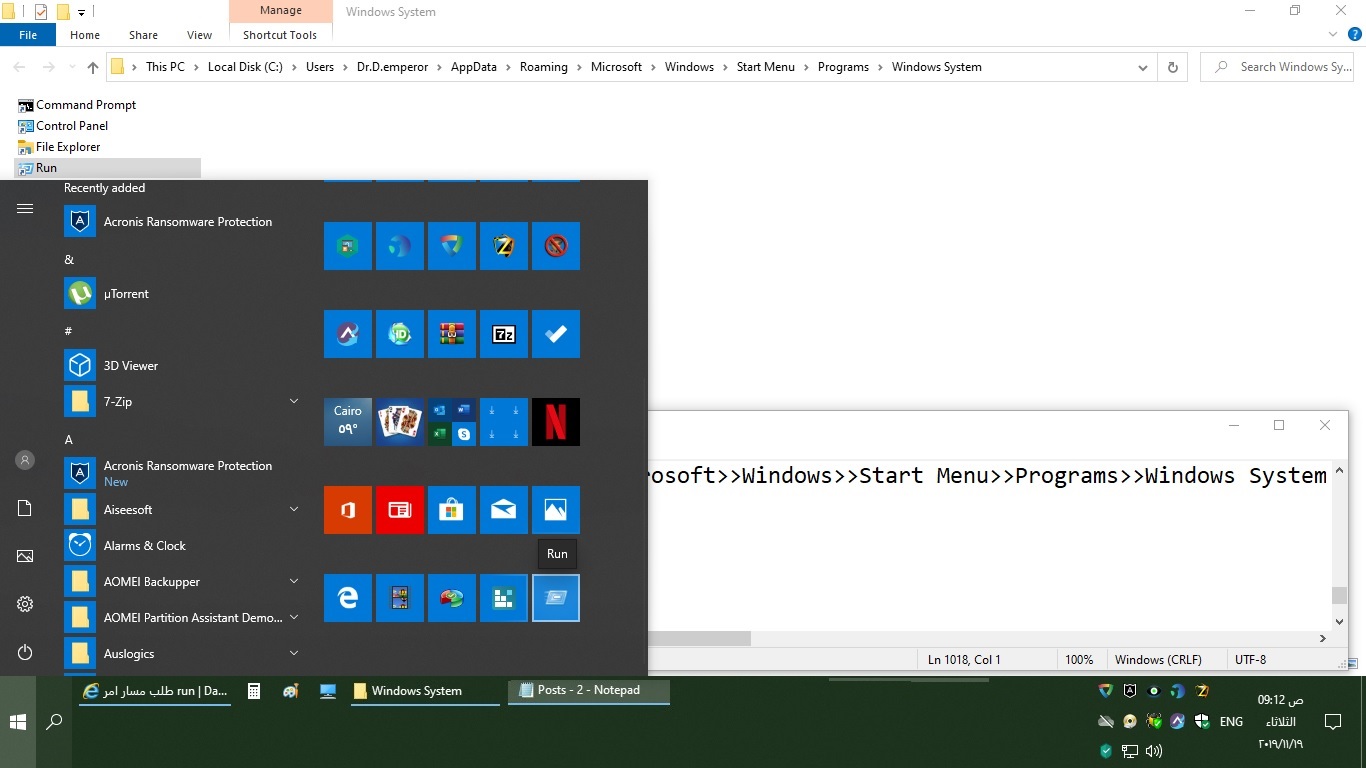Switch to the Share ribbon tab
1366x768 pixels.
[x=143, y=35]
